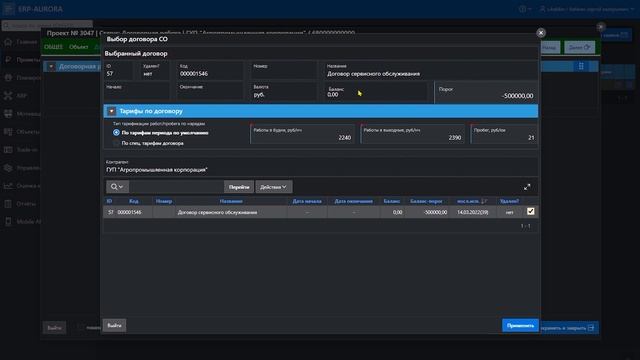This screenshot has height=360, width=640.
Task: Click the magnifier search icon in the contract list
Action: tap(117, 187)
